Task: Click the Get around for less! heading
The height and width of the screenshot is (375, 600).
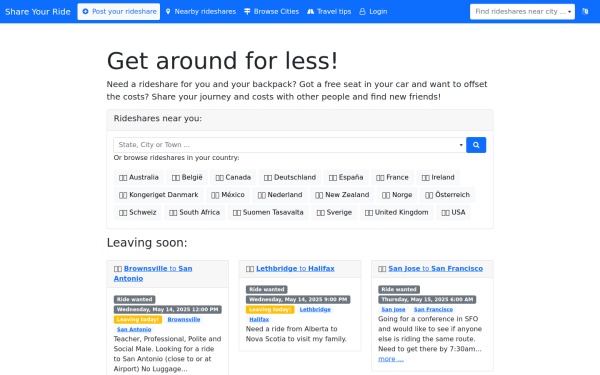Action: point(222,61)
